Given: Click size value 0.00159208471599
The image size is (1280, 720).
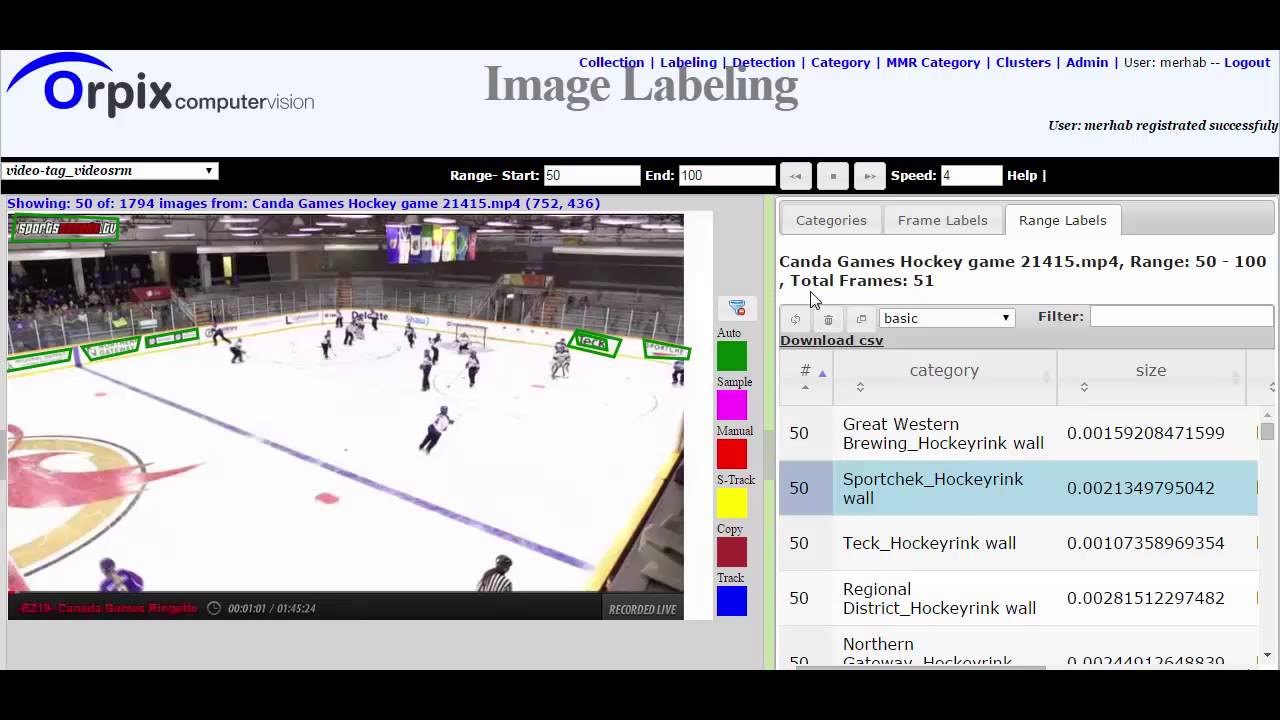Looking at the screenshot, I should tap(1145, 433).
